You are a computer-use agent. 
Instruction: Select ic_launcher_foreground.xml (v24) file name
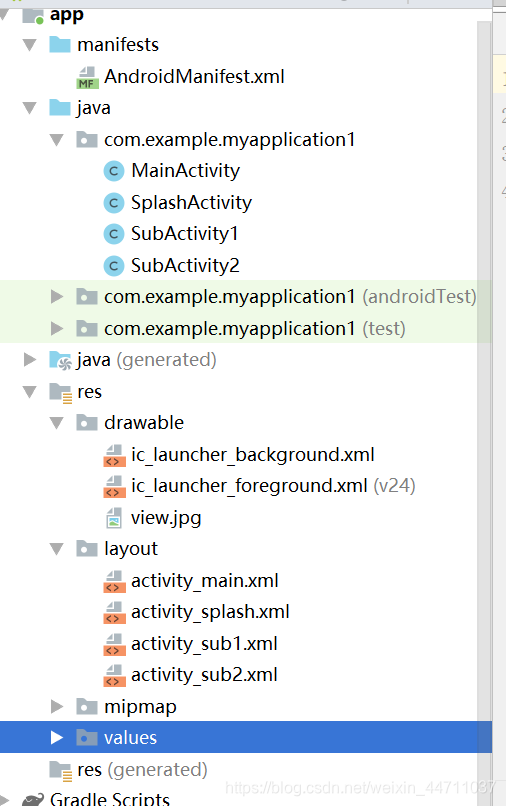pos(273,486)
